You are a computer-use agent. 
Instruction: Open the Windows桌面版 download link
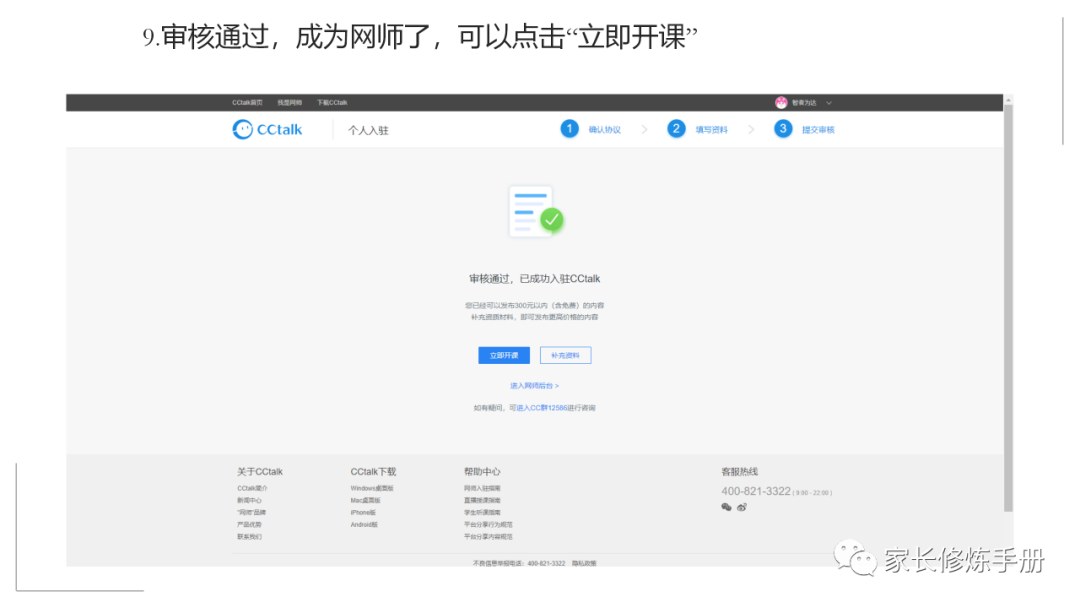(372, 488)
